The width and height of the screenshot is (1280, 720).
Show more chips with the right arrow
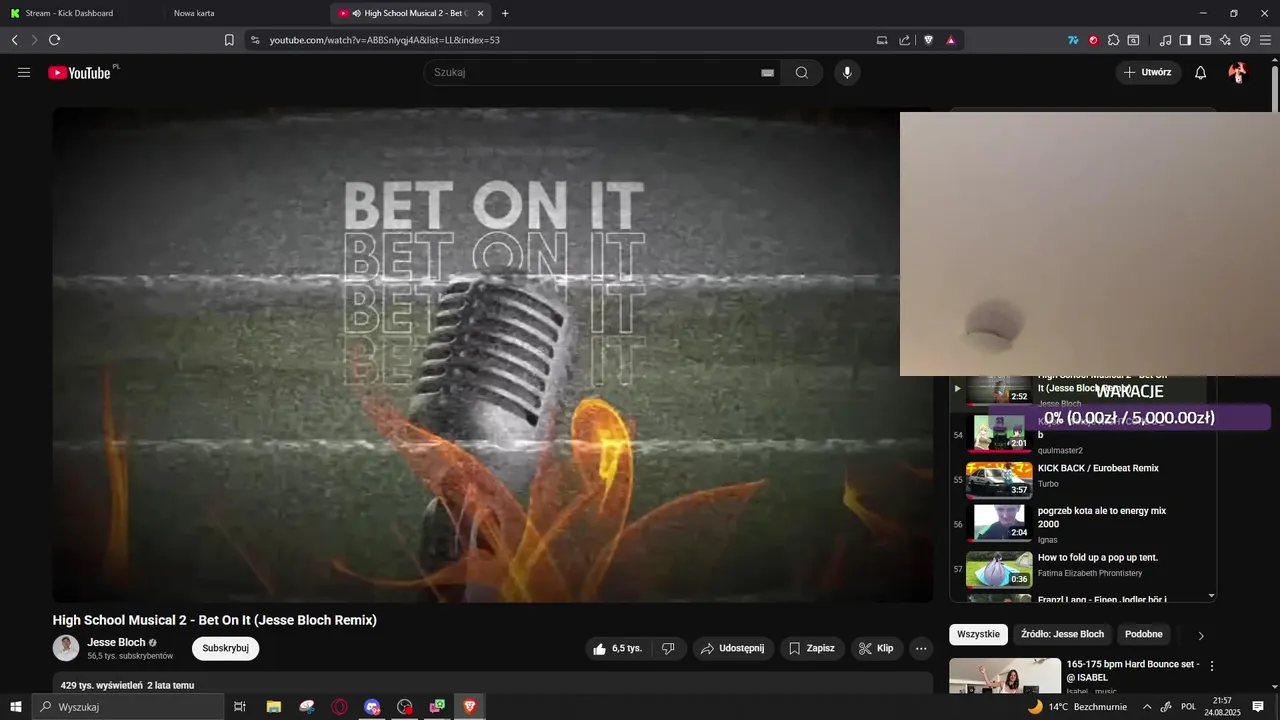click(x=1201, y=635)
